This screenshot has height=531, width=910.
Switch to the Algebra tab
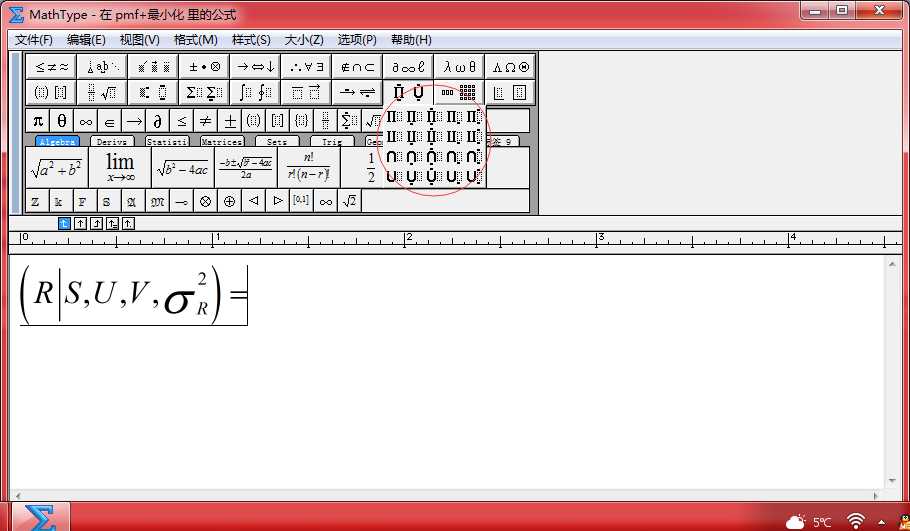pyautogui.click(x=57, y=141)
